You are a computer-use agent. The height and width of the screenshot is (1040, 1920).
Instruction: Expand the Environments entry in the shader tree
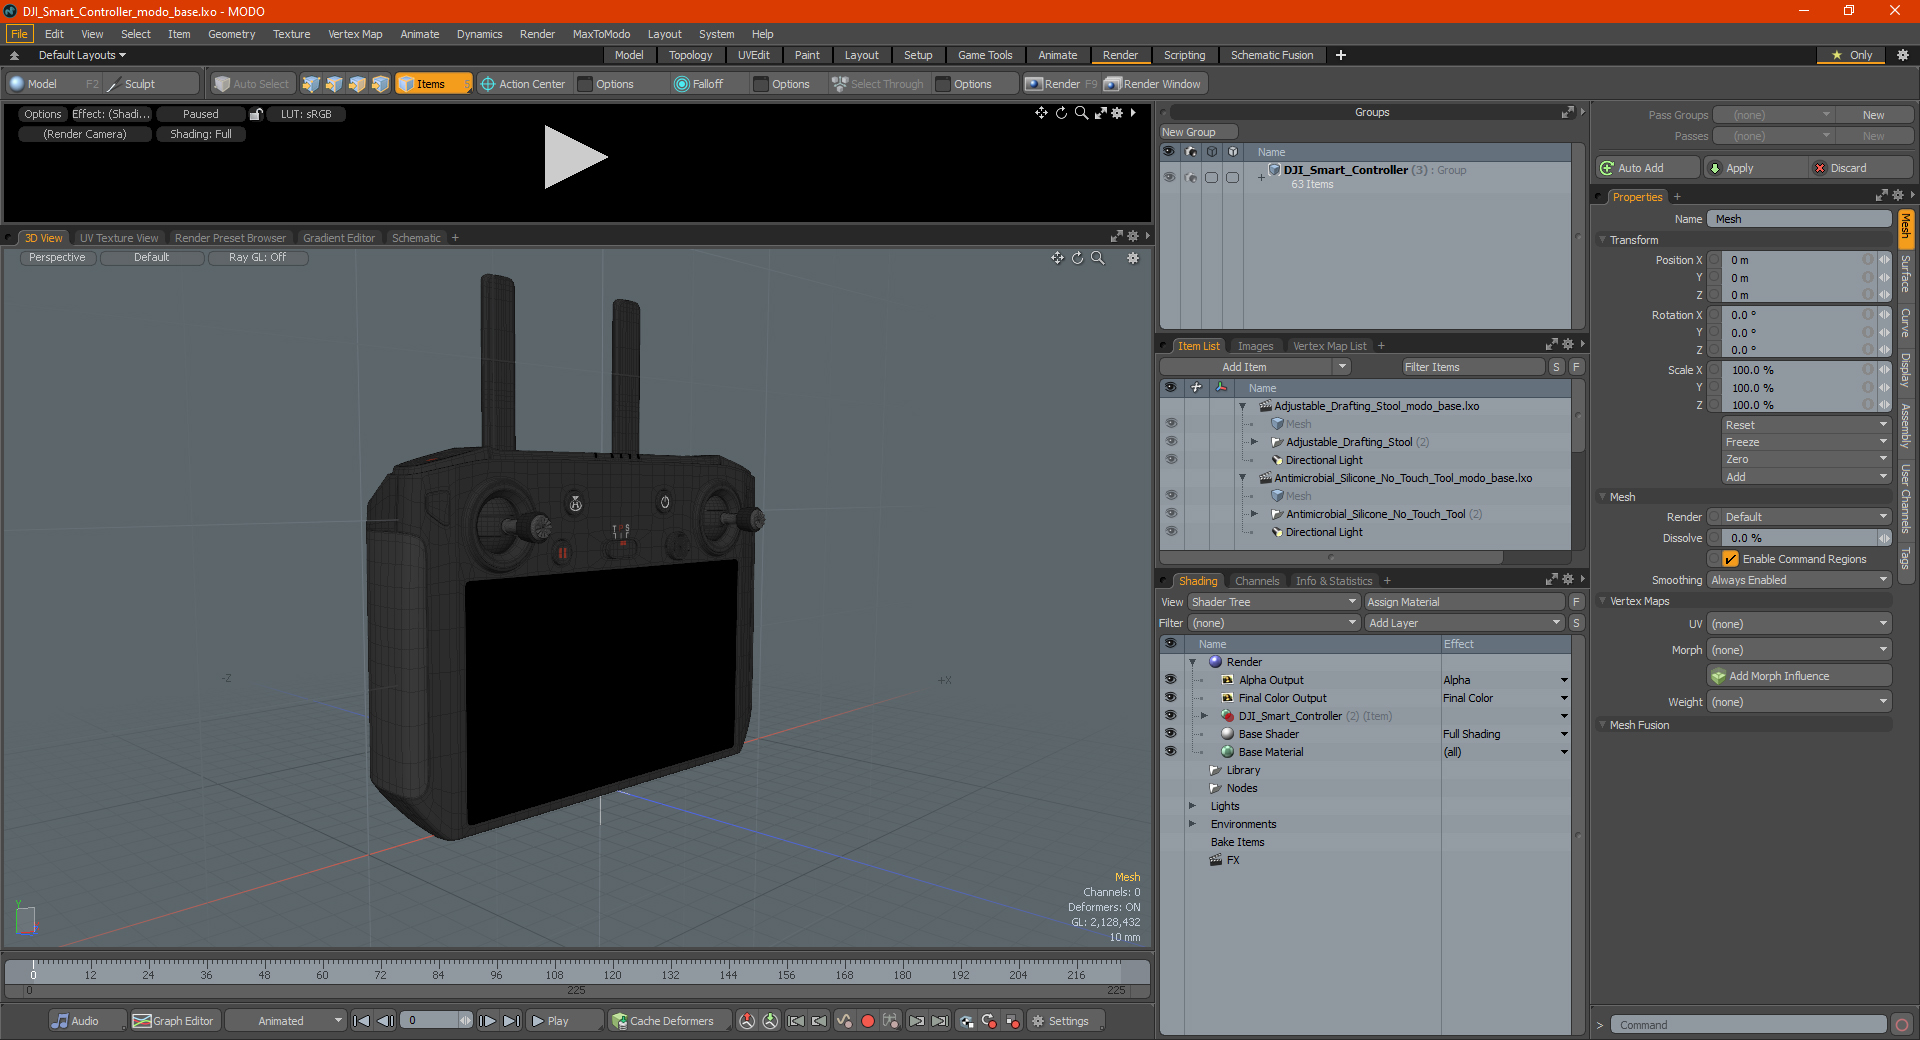coord(1192,824)
